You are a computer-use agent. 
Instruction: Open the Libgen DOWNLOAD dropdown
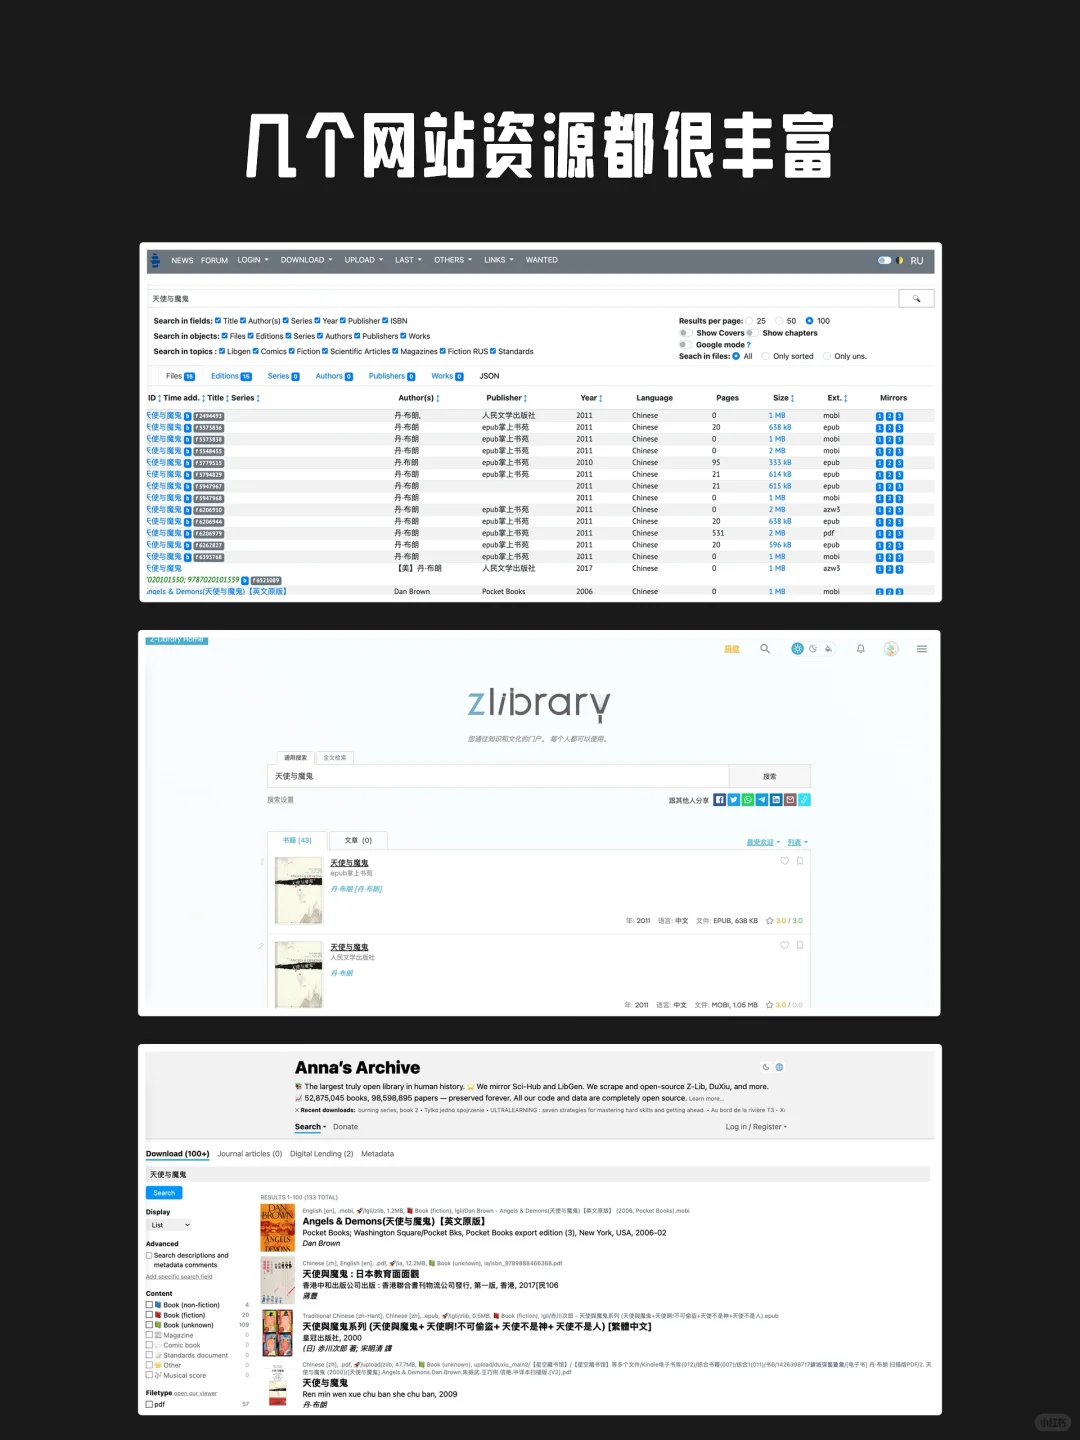tap(306, 260)
